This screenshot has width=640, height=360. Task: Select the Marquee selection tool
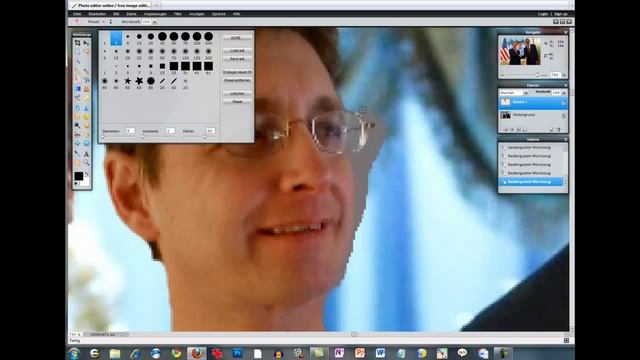click(78, 52)
